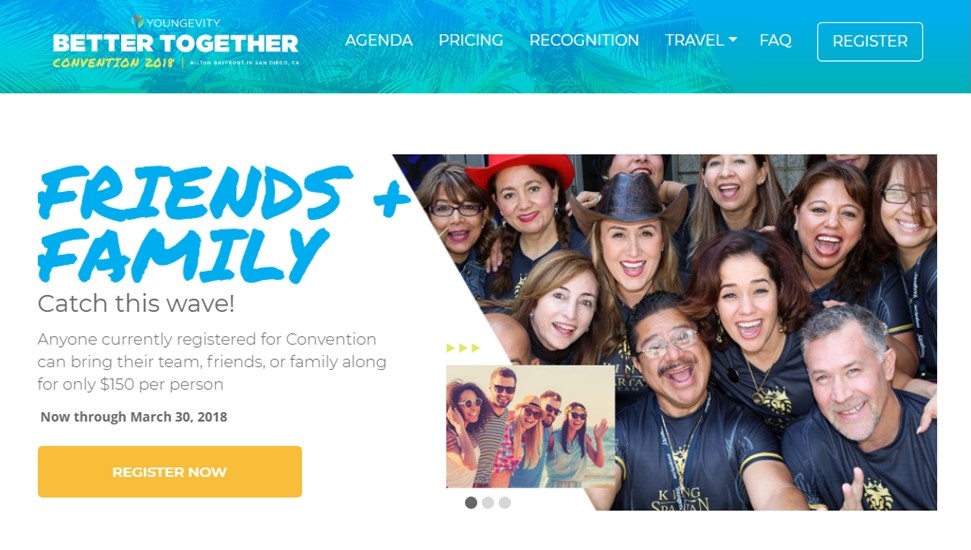Click the Friends + Family headline
971x550 pixels.
pos(223,223)
